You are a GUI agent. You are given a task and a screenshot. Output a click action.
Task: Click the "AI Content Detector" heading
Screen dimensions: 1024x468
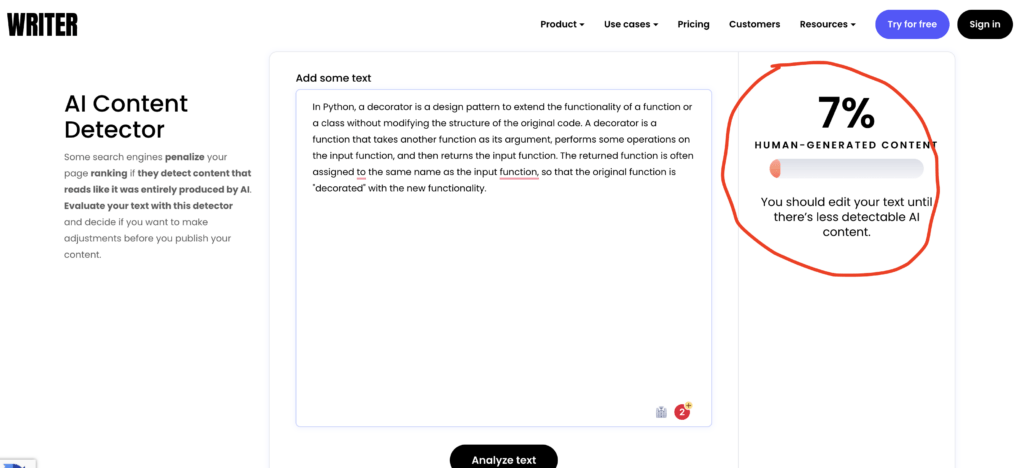tap(126, 116)
